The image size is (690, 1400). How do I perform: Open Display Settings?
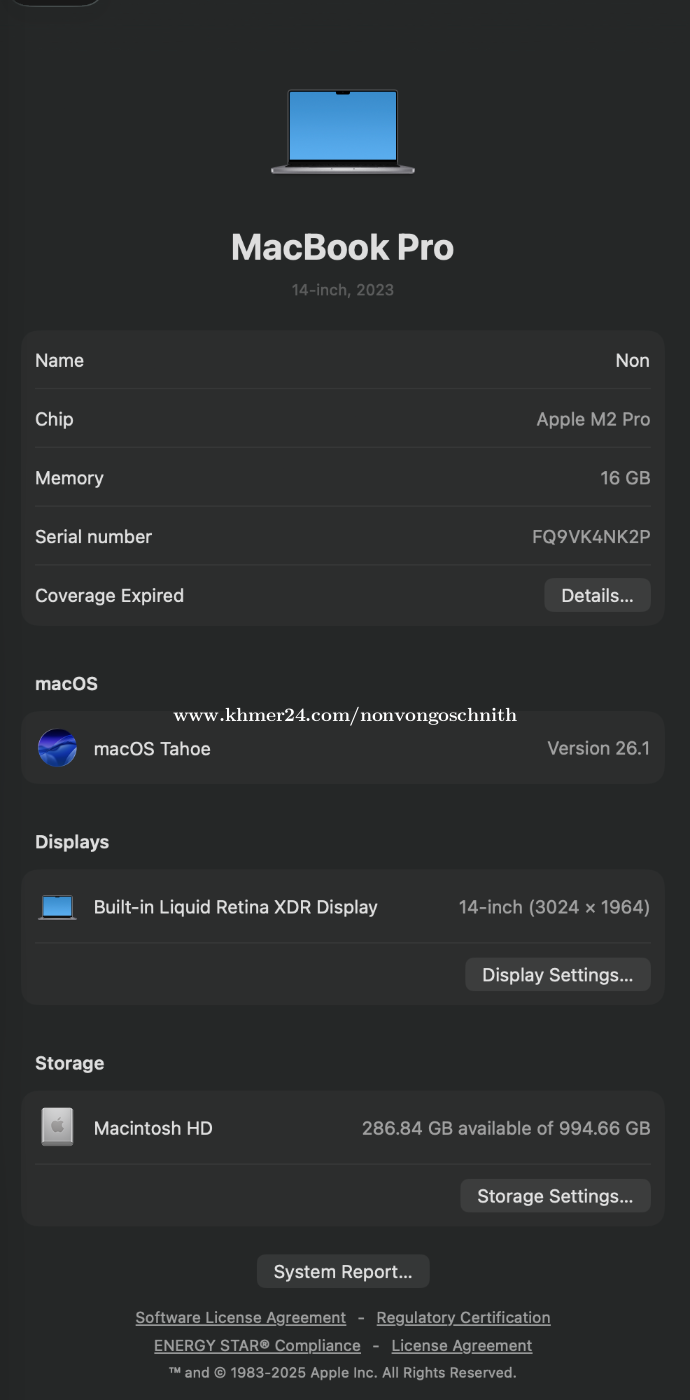(557, 975)
